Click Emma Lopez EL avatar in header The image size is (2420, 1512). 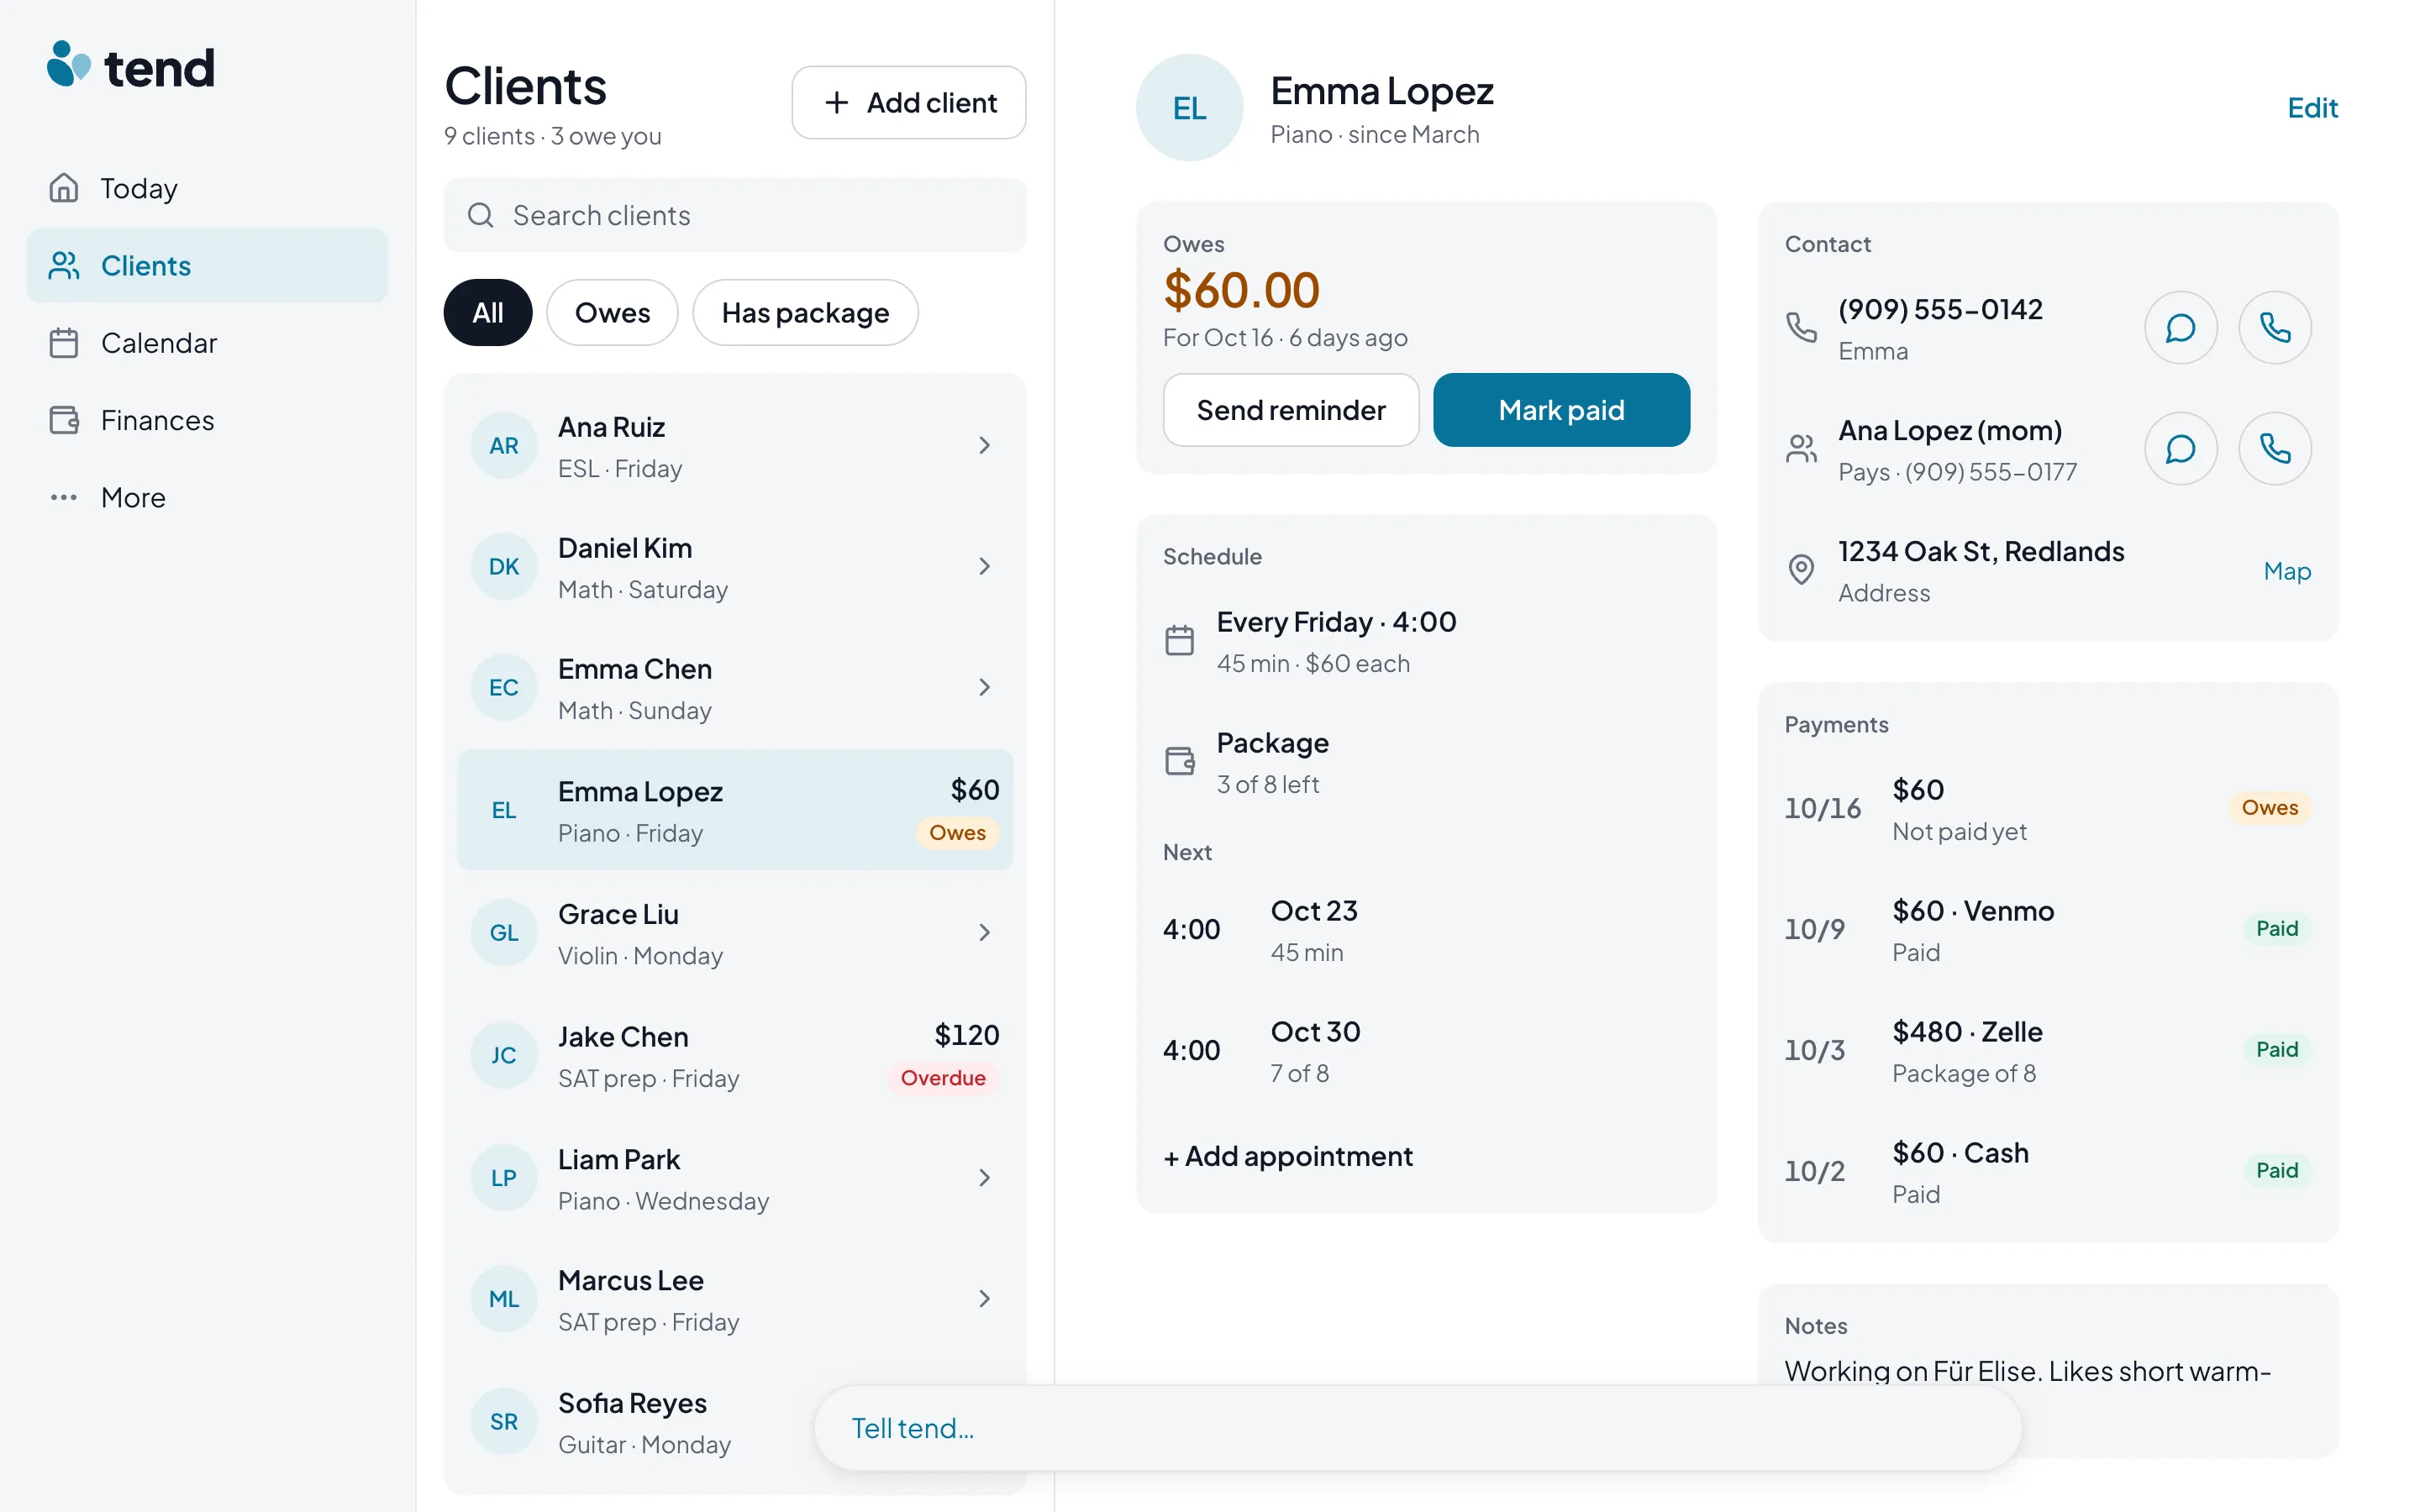[1189, 108]
